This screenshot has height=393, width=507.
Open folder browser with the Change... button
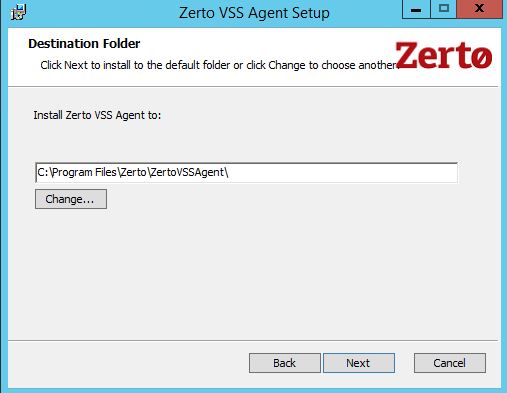(71, 199)
